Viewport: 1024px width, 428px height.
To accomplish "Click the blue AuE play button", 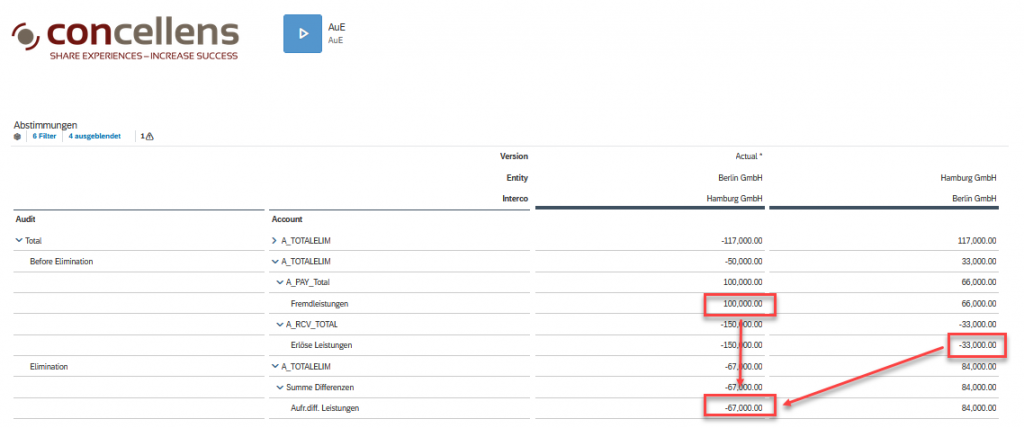I will (303, 34).
